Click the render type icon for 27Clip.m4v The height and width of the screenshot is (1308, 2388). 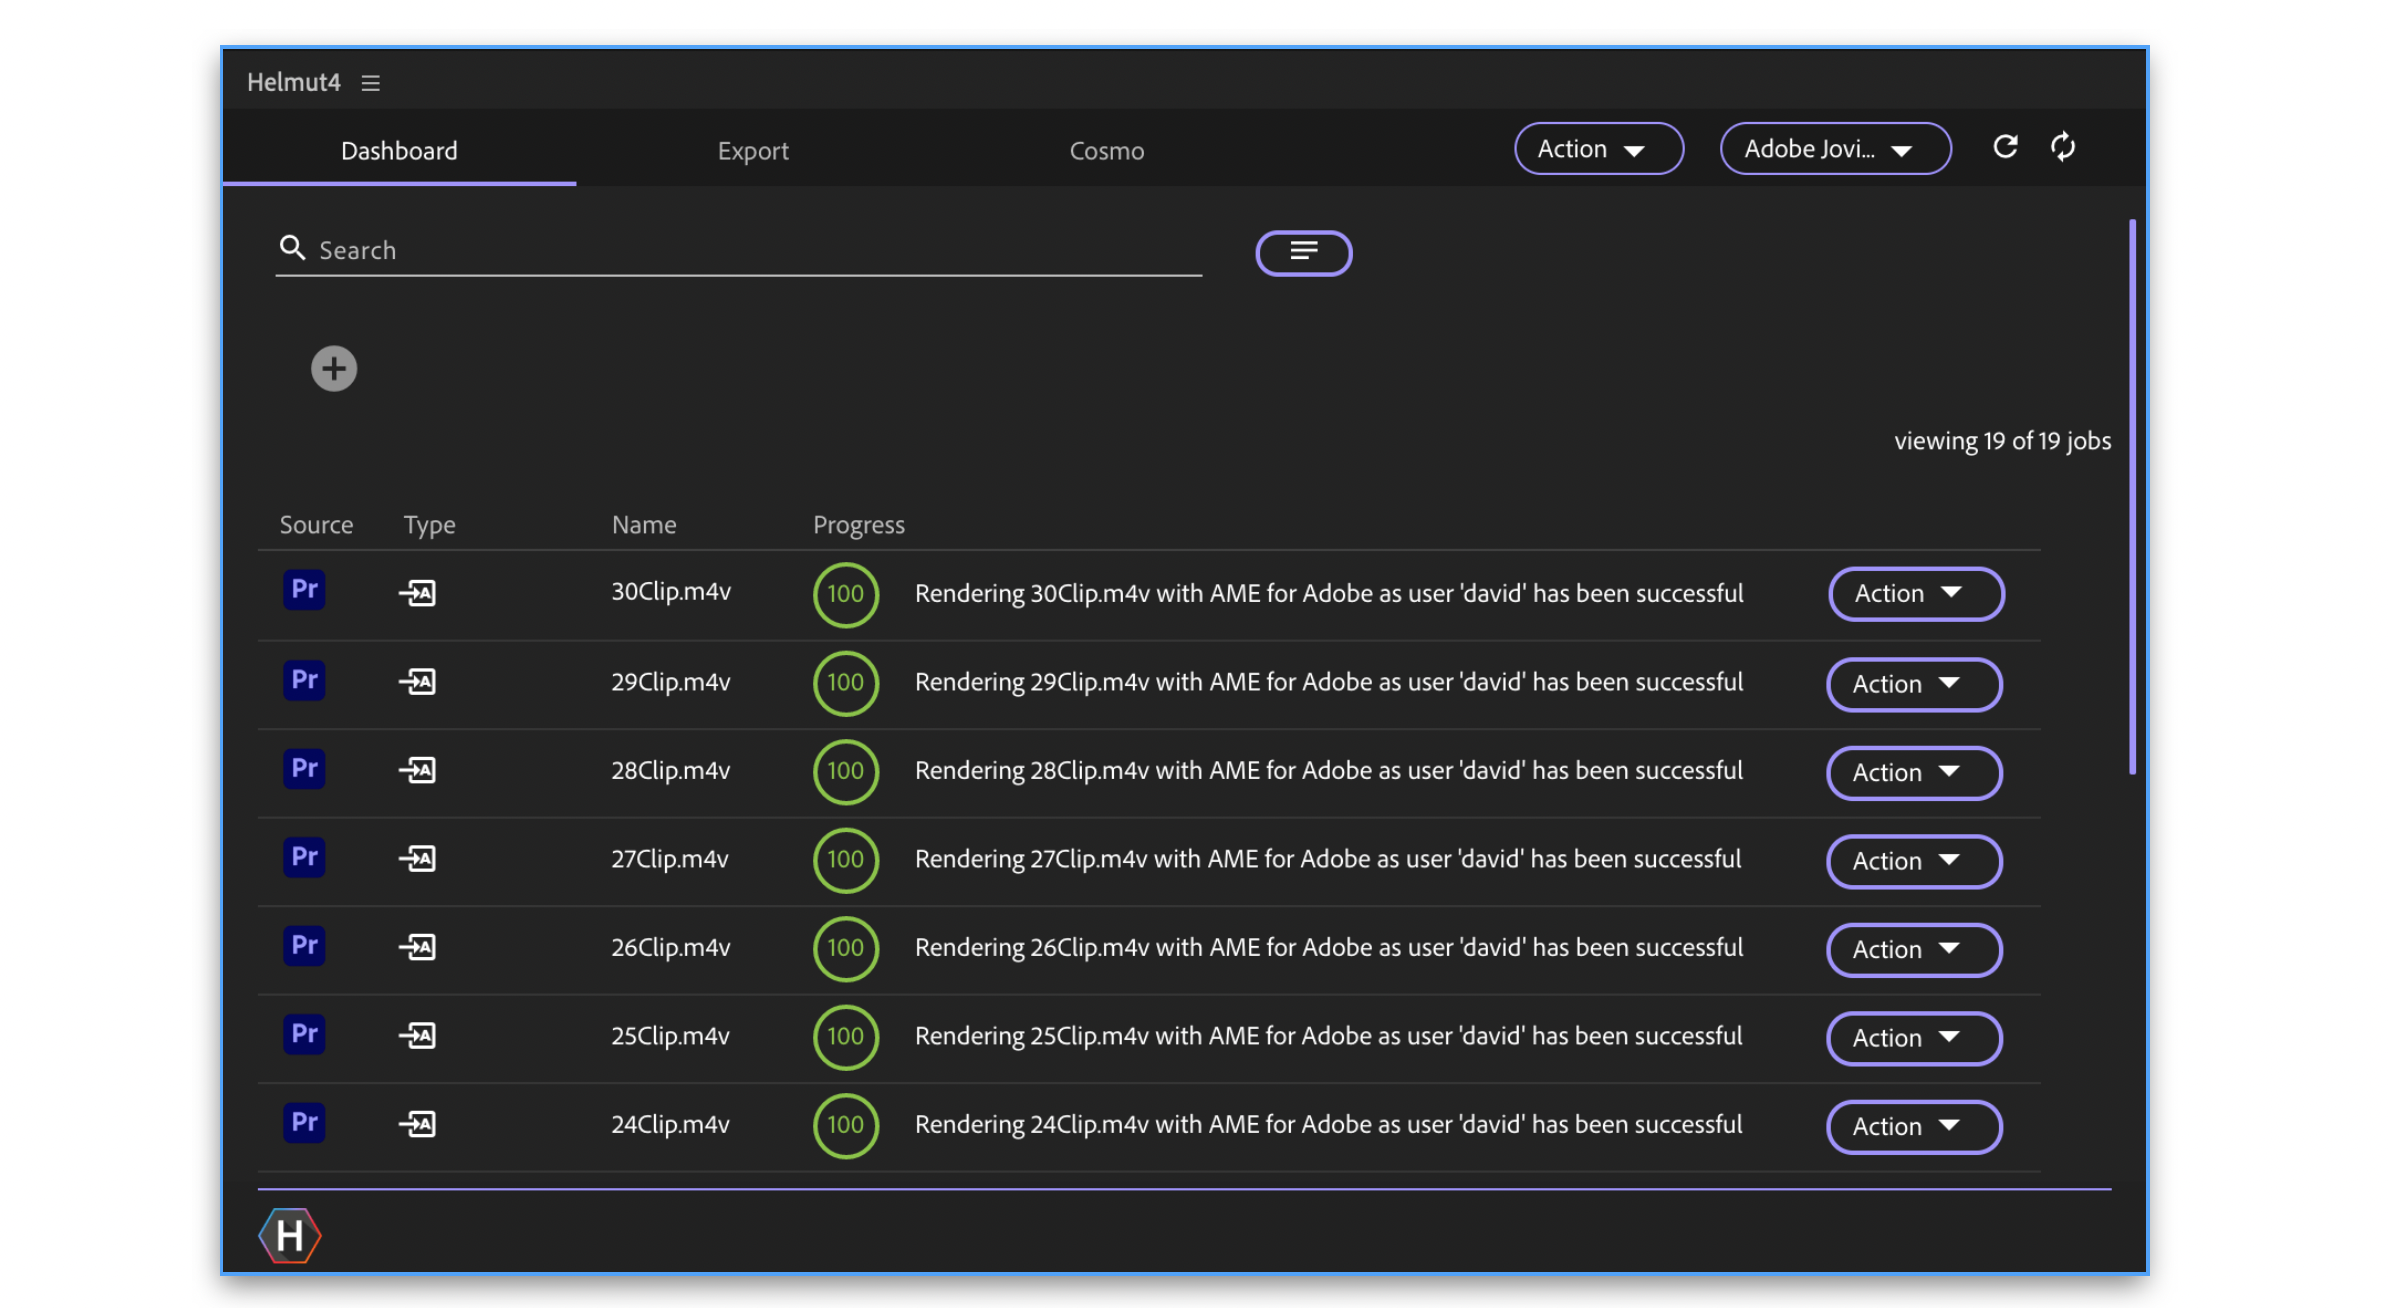pyautogui.click(x=418, y=858)
